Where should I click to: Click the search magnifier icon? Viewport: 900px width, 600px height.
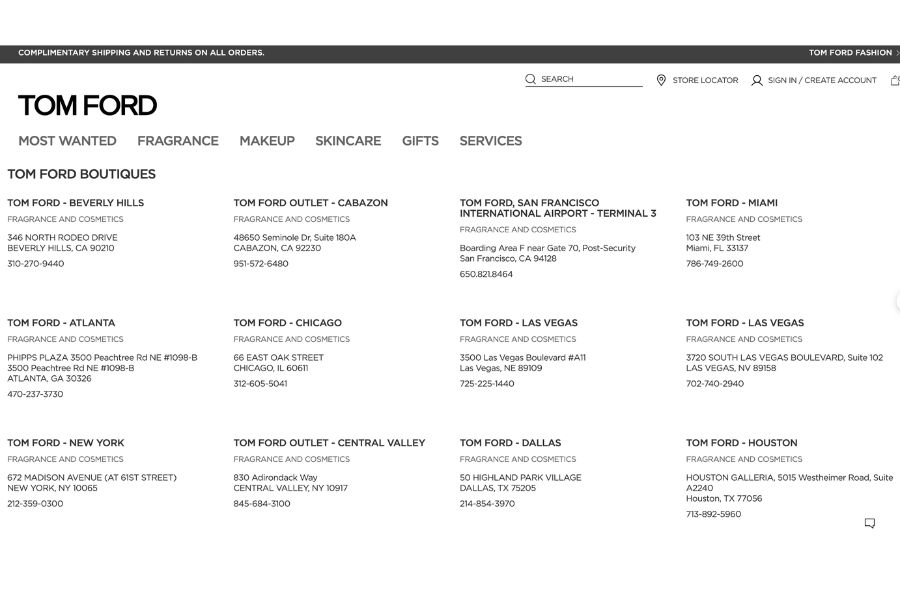coord(530,79)
